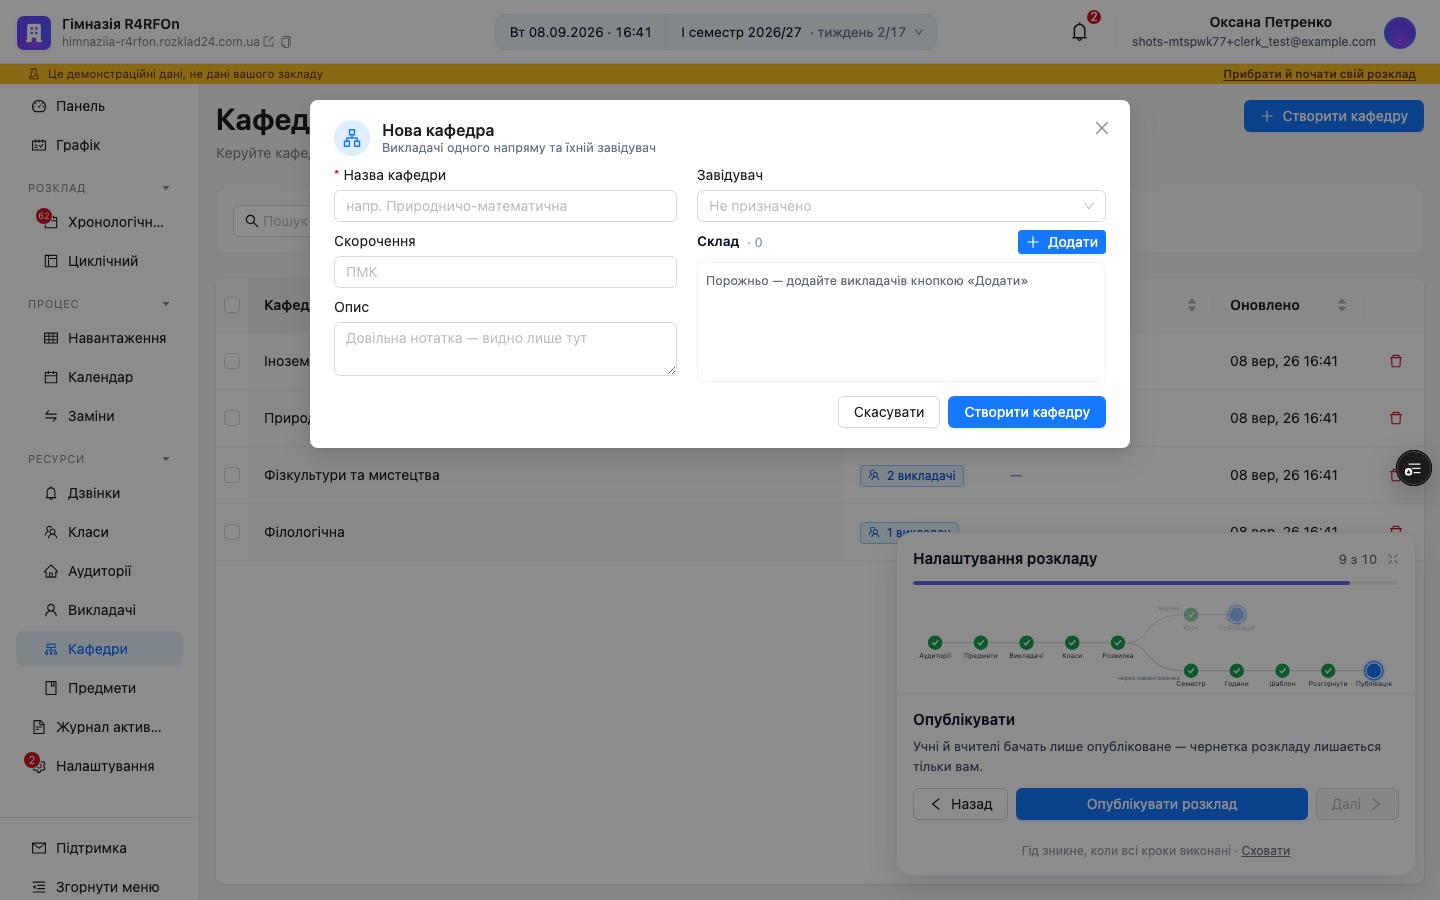This screenshot has width=1440, height=900.
Task: Delete the second department row with the trash icon
Action: pyautogui.click(x=1396, y=418)
